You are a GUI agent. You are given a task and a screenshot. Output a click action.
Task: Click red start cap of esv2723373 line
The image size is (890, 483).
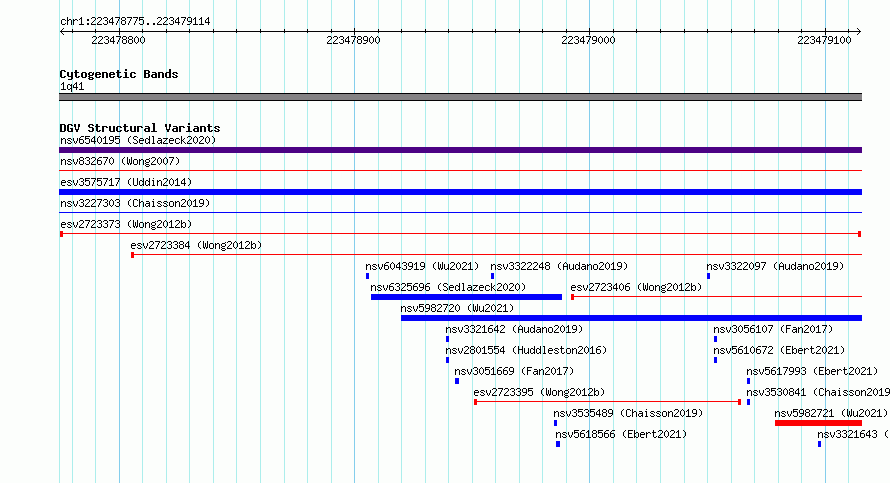pyautogui.click(x=61, y=234)
